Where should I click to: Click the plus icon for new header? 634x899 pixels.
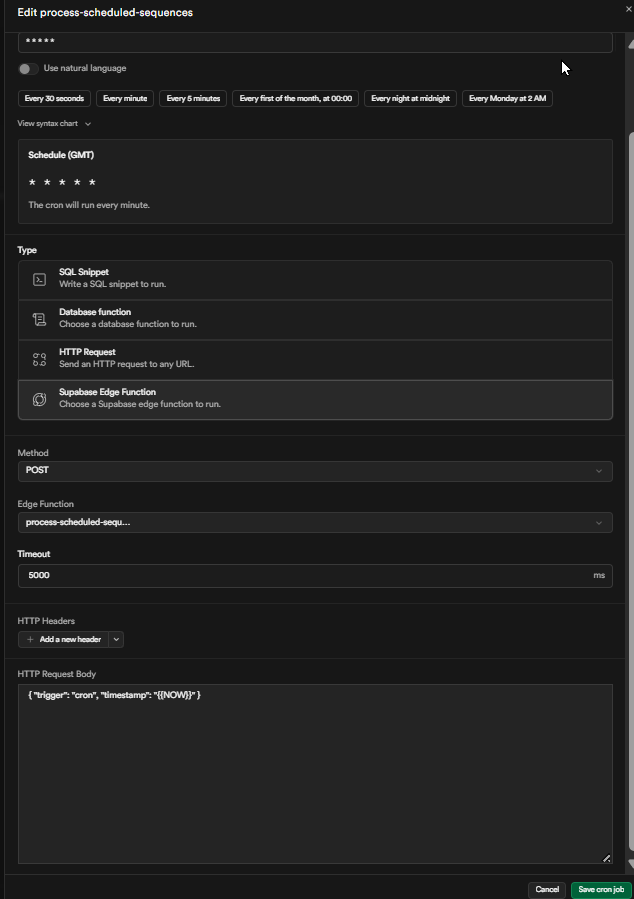click(x=31, y=639)
